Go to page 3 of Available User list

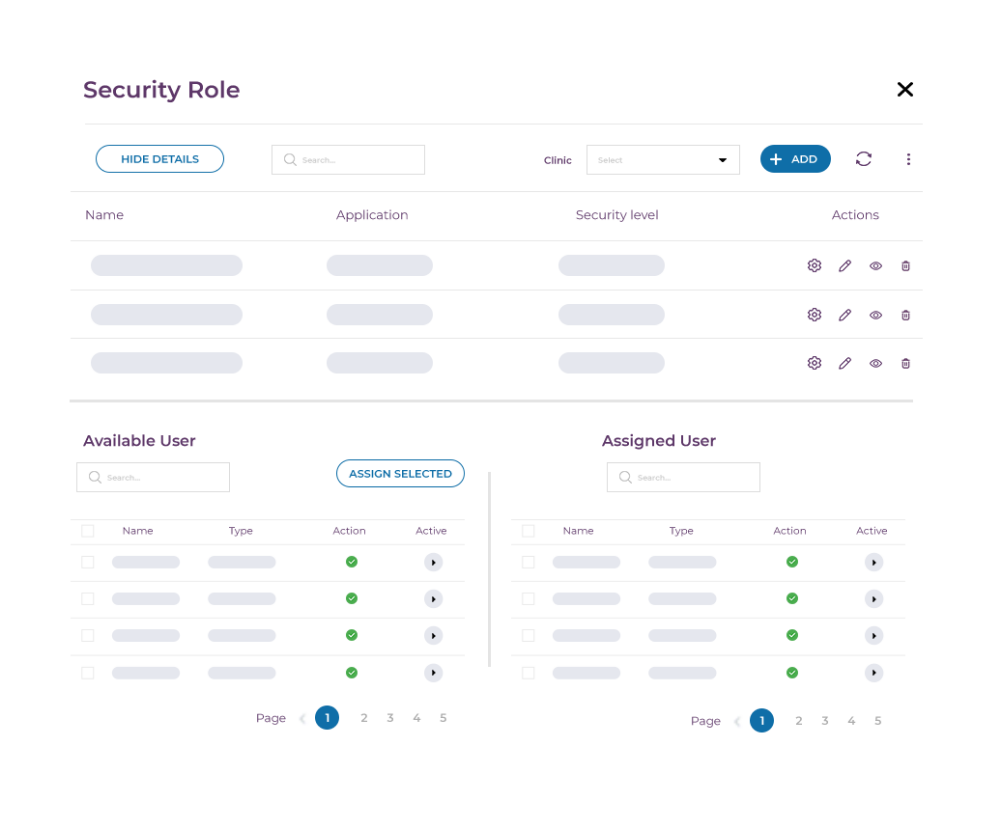(390, 717)
